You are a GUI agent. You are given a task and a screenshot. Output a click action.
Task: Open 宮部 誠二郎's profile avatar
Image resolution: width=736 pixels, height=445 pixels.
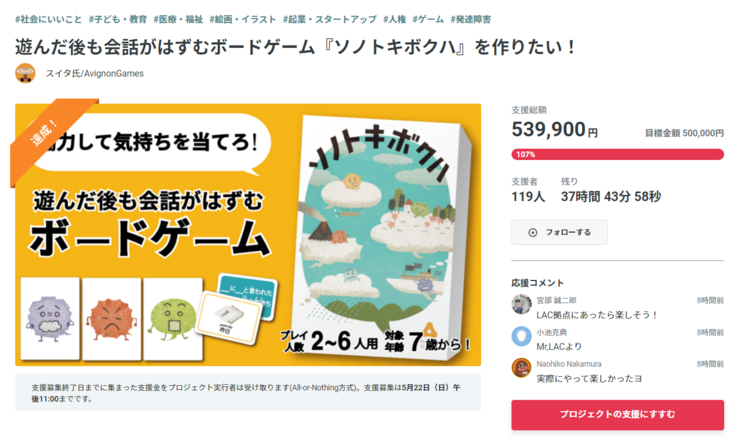521,305
